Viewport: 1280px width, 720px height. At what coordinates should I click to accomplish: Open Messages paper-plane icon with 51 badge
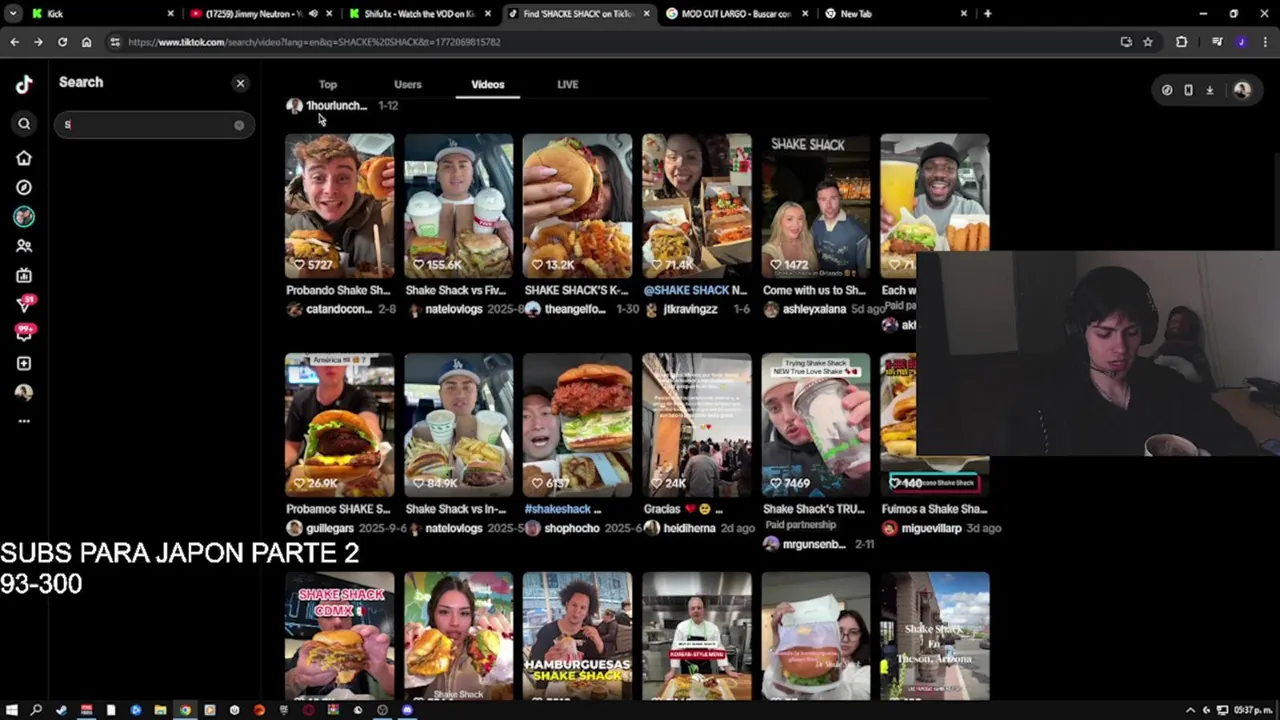point(24,304)
